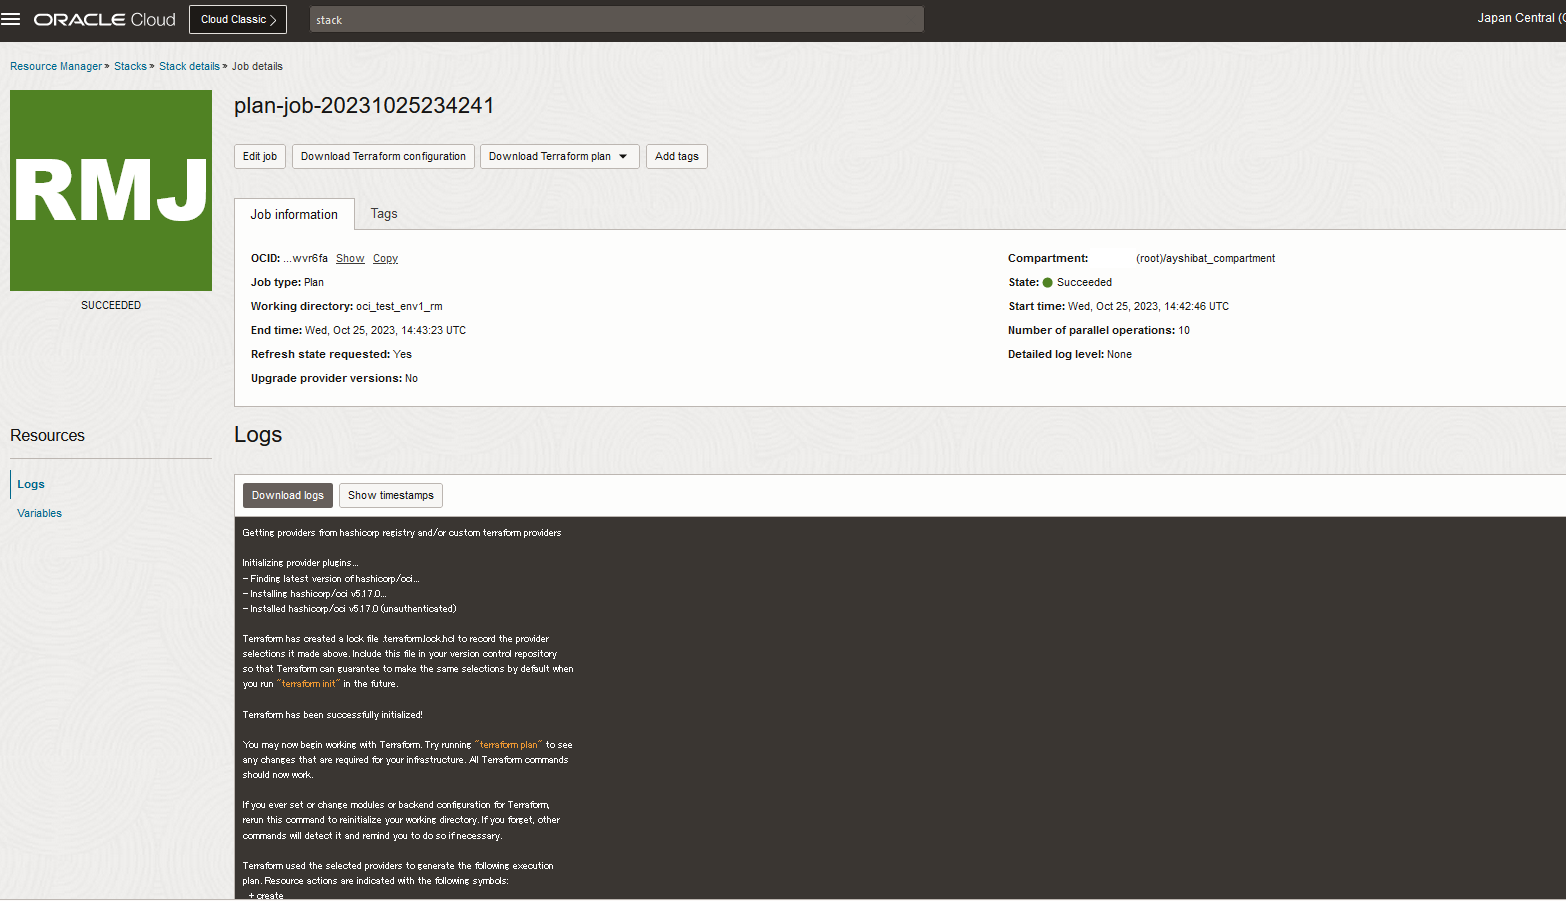Expand the Download Terraform plan dropdown
Viewport: 1566px width, 901px height.
(x=559, y=156)
